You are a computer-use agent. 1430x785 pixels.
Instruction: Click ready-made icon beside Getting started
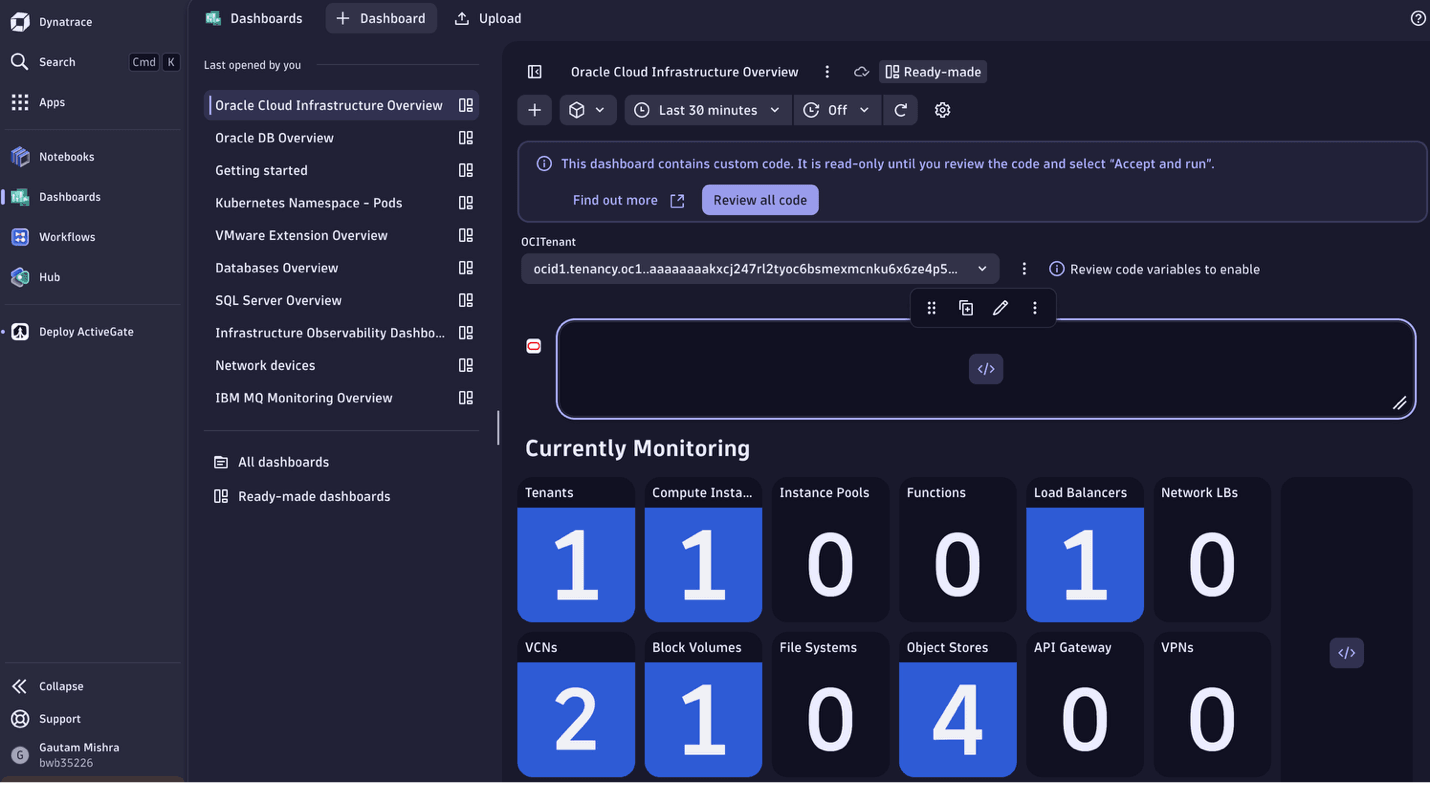(466, 170)
